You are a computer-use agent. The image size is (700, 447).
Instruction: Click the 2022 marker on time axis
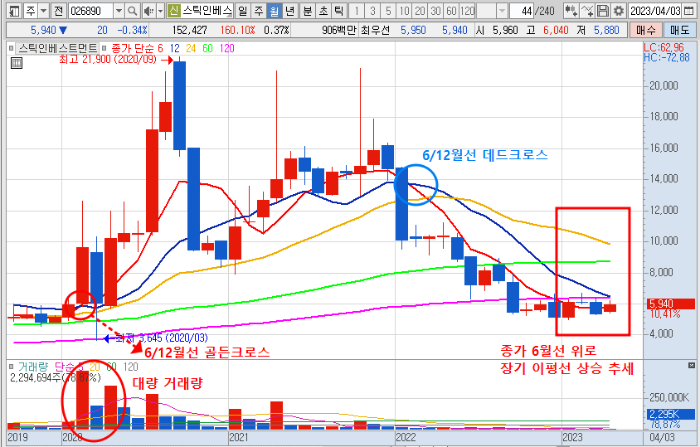coord(406,437)
